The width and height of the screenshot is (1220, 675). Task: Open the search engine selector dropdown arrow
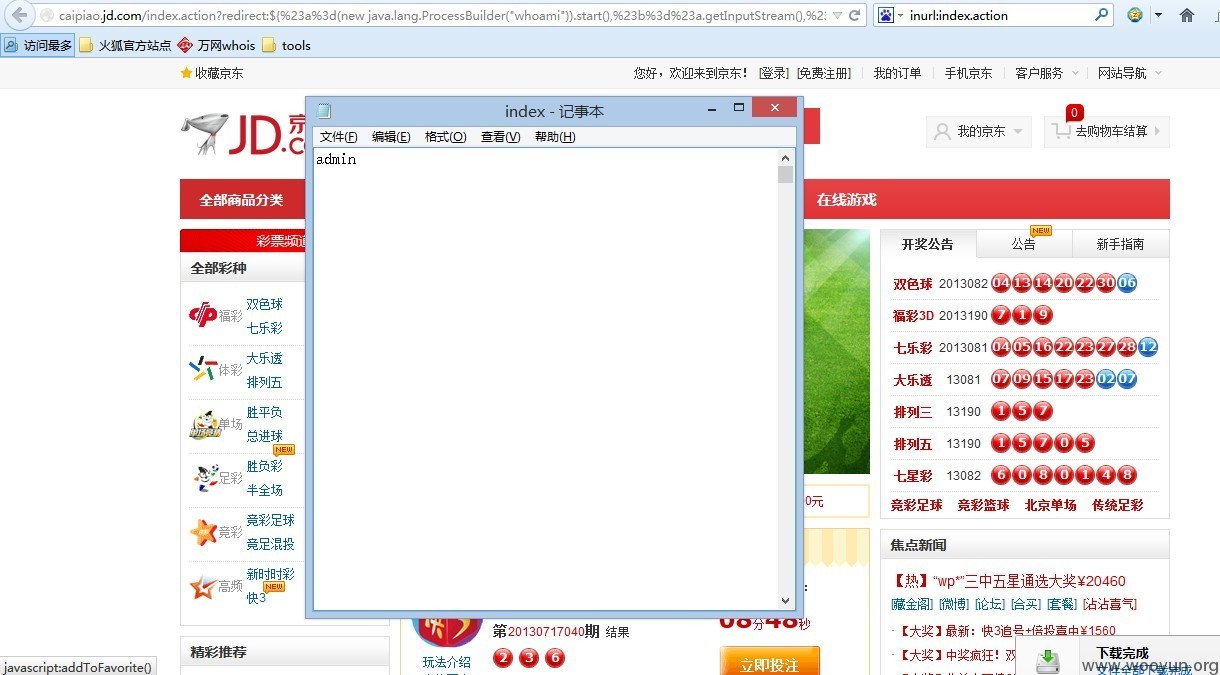coord(900,16)
